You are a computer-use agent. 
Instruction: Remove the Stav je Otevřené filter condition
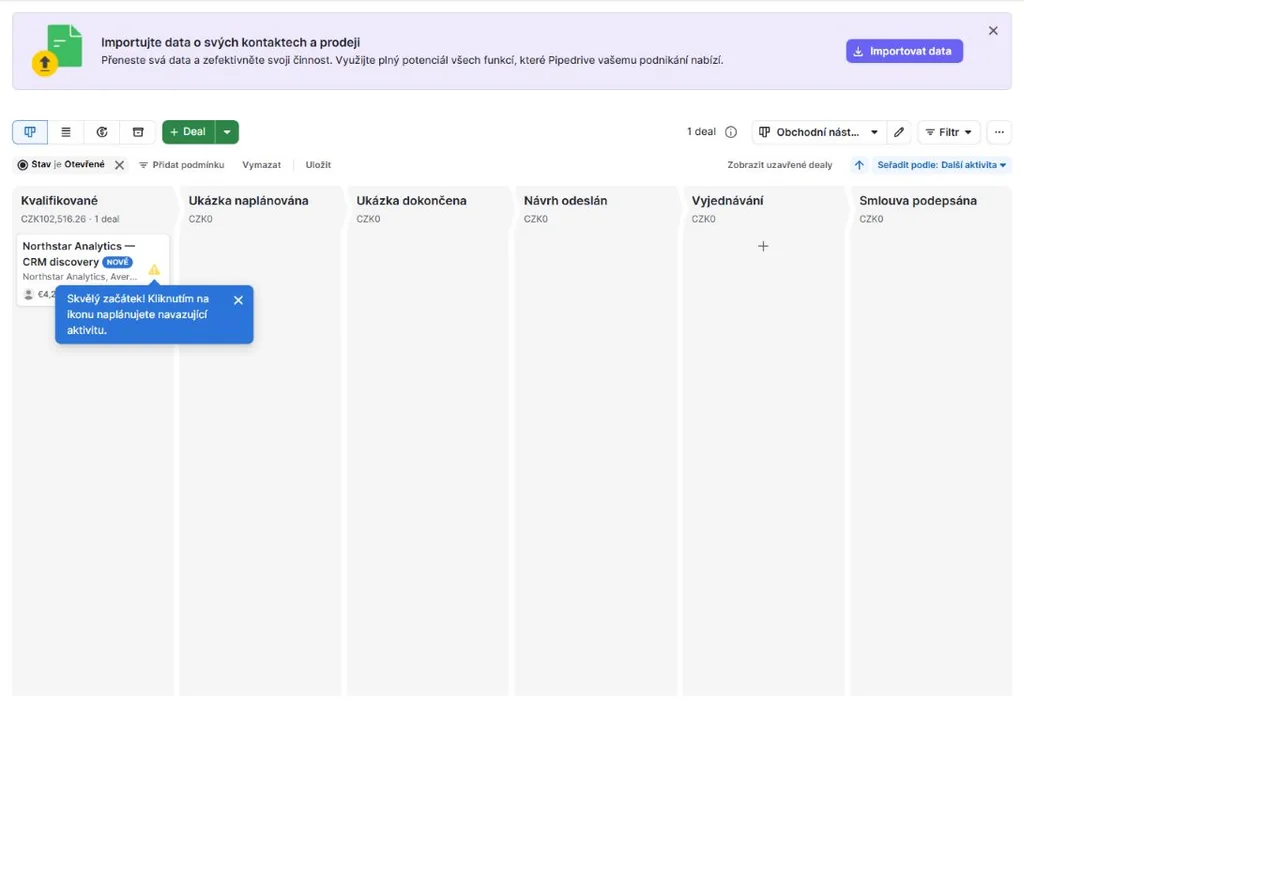click(x=119, y=165)
